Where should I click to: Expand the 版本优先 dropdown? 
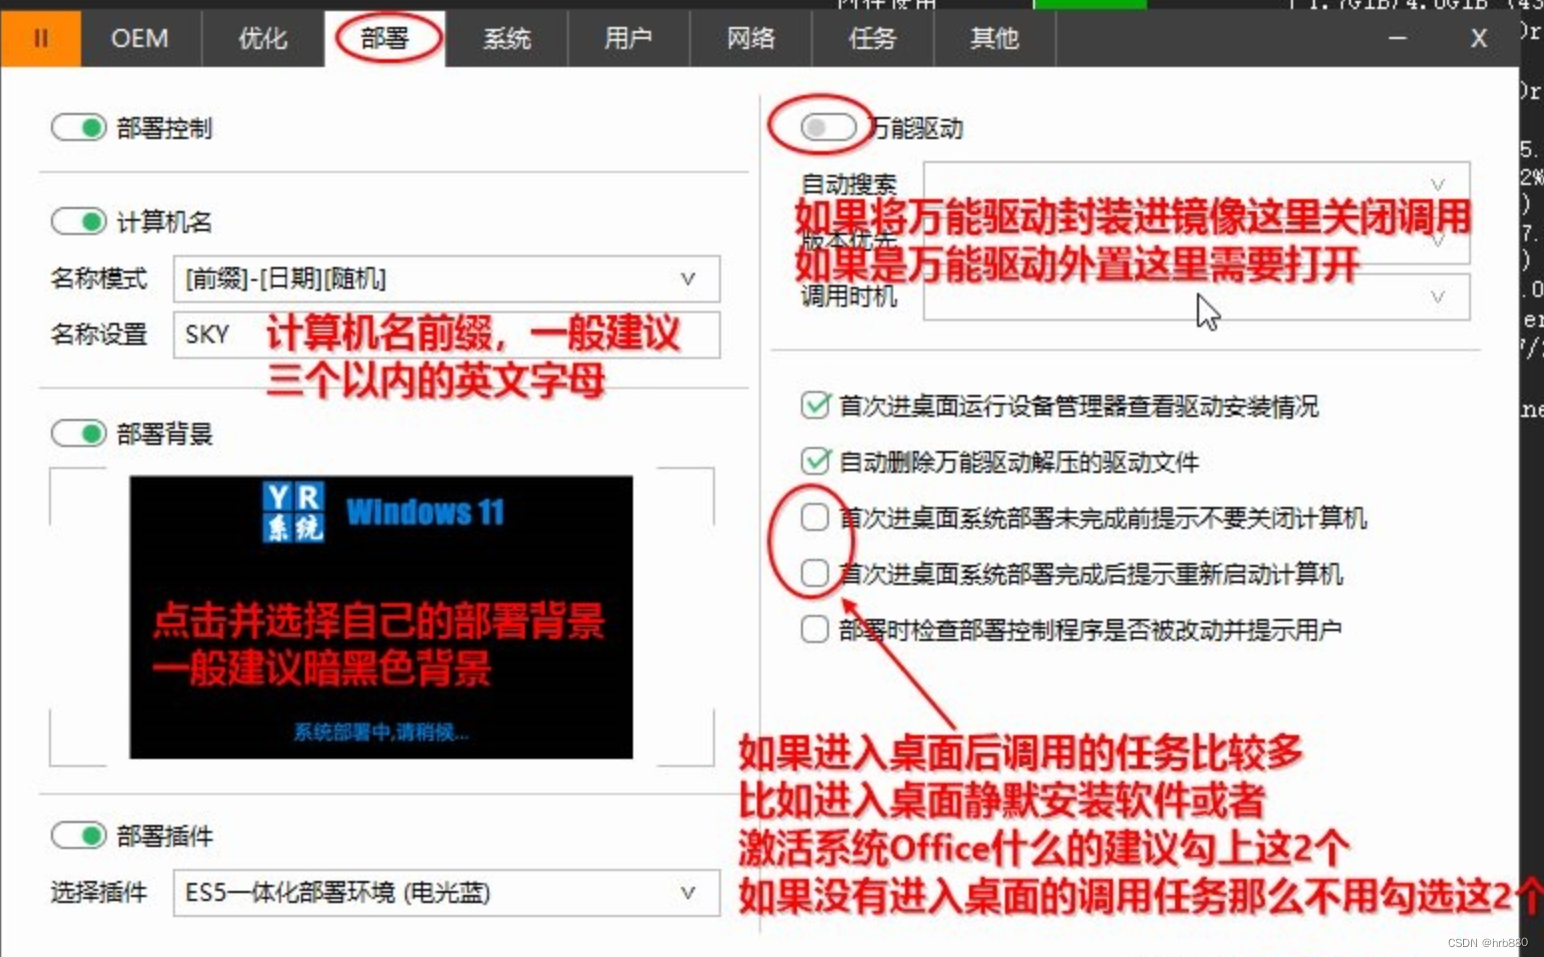(x=1196, y=241)
